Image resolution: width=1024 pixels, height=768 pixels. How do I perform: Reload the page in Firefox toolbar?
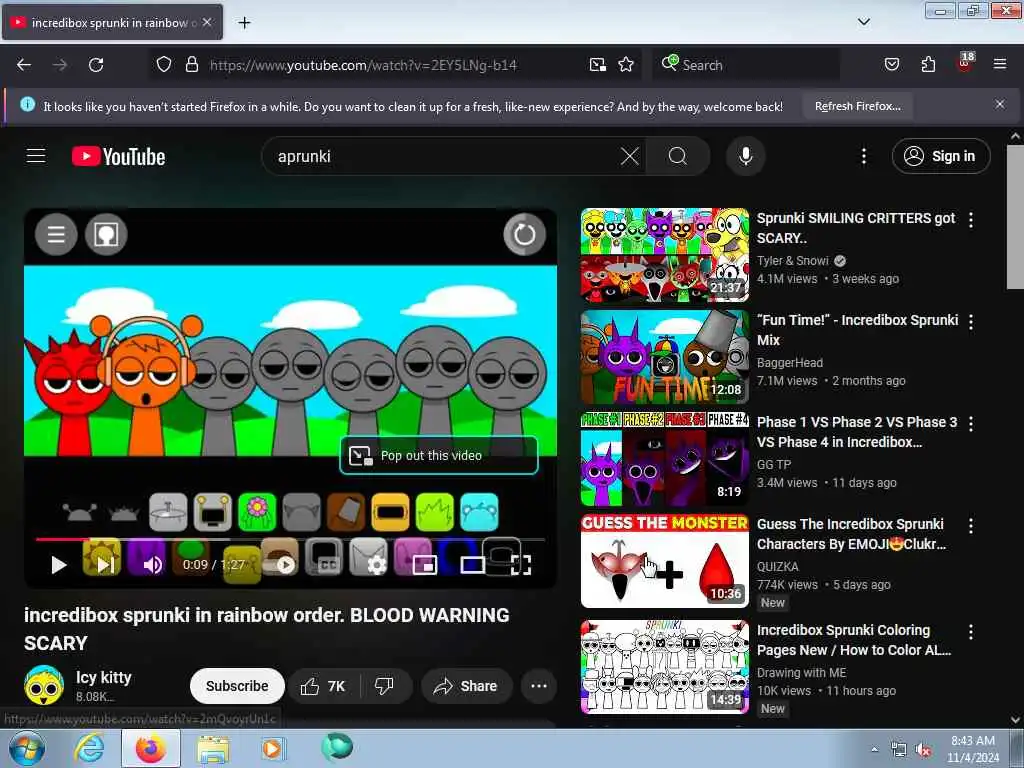(96, 65)
